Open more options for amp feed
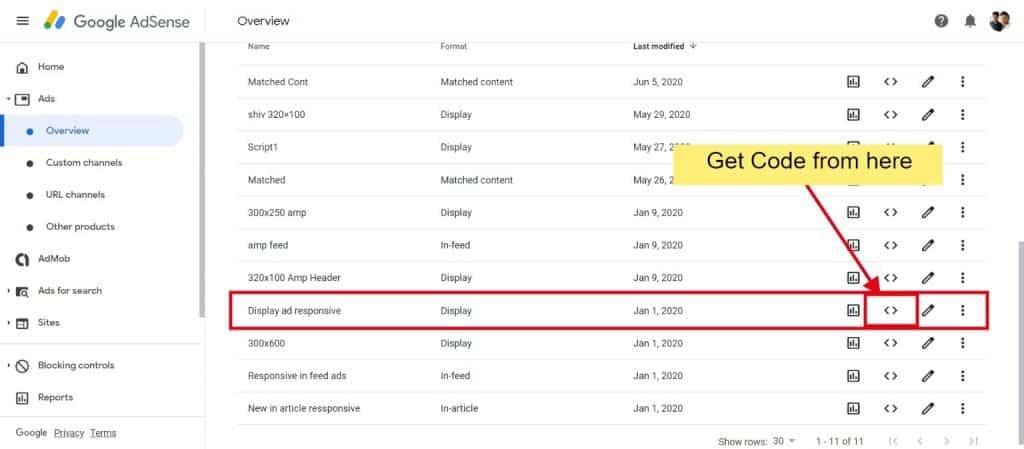The width and height of the screenshot is (1024, 449). [x=962, y=245]
